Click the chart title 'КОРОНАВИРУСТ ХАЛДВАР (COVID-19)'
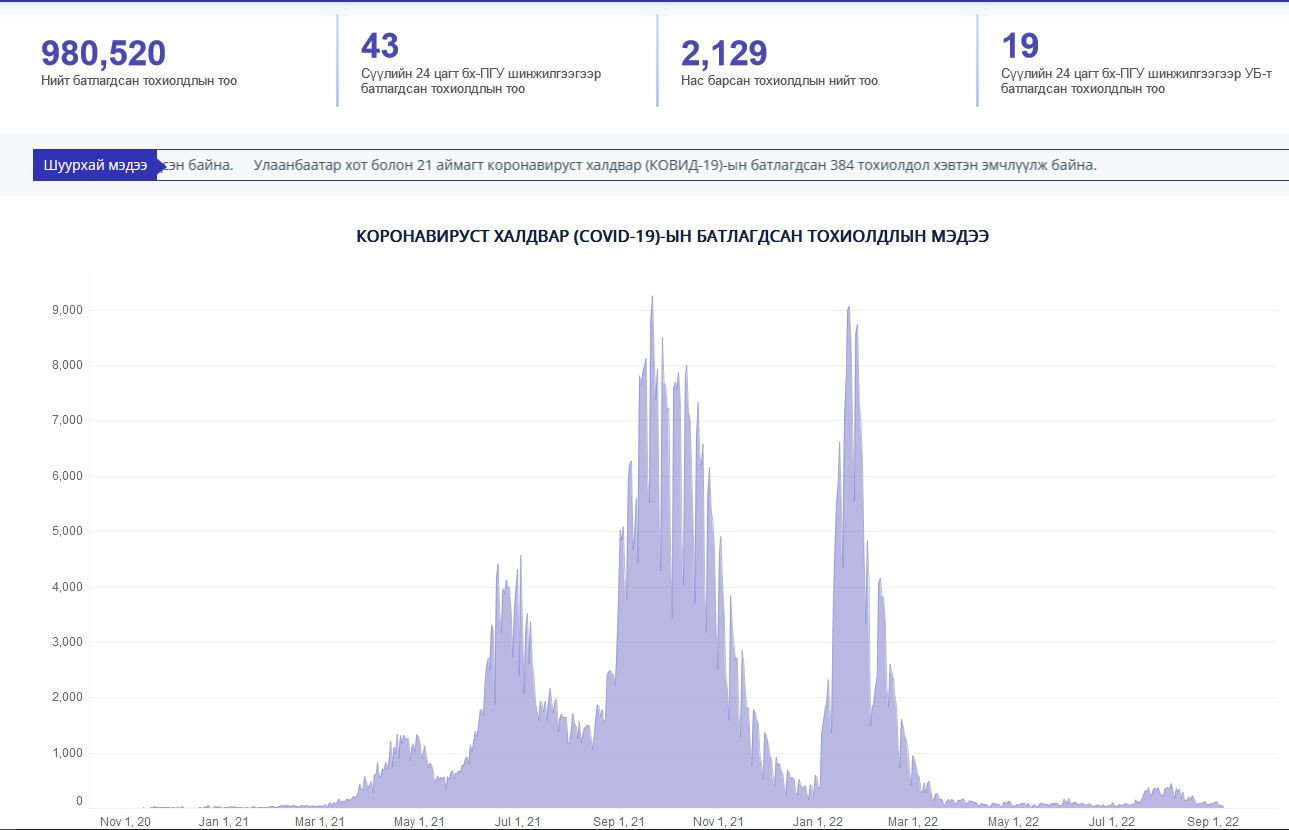Screen dimensions: 1289x830 coord(672,237)
